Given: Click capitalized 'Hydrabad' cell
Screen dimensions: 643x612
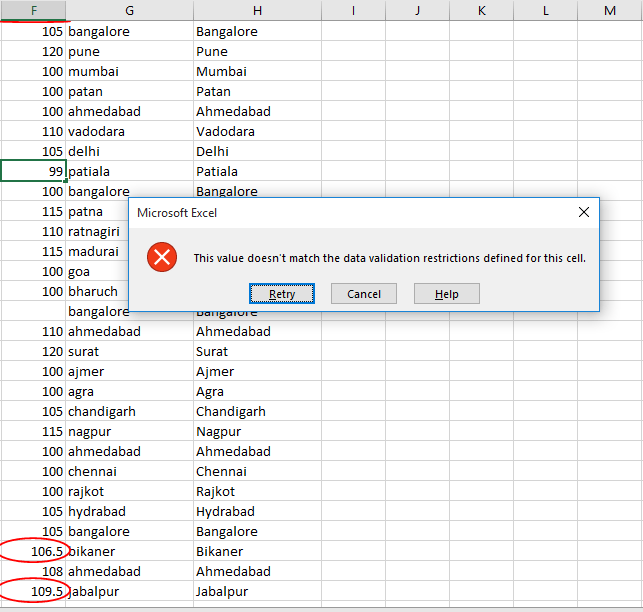Looking at the screenshot, I should pos(257,511).
